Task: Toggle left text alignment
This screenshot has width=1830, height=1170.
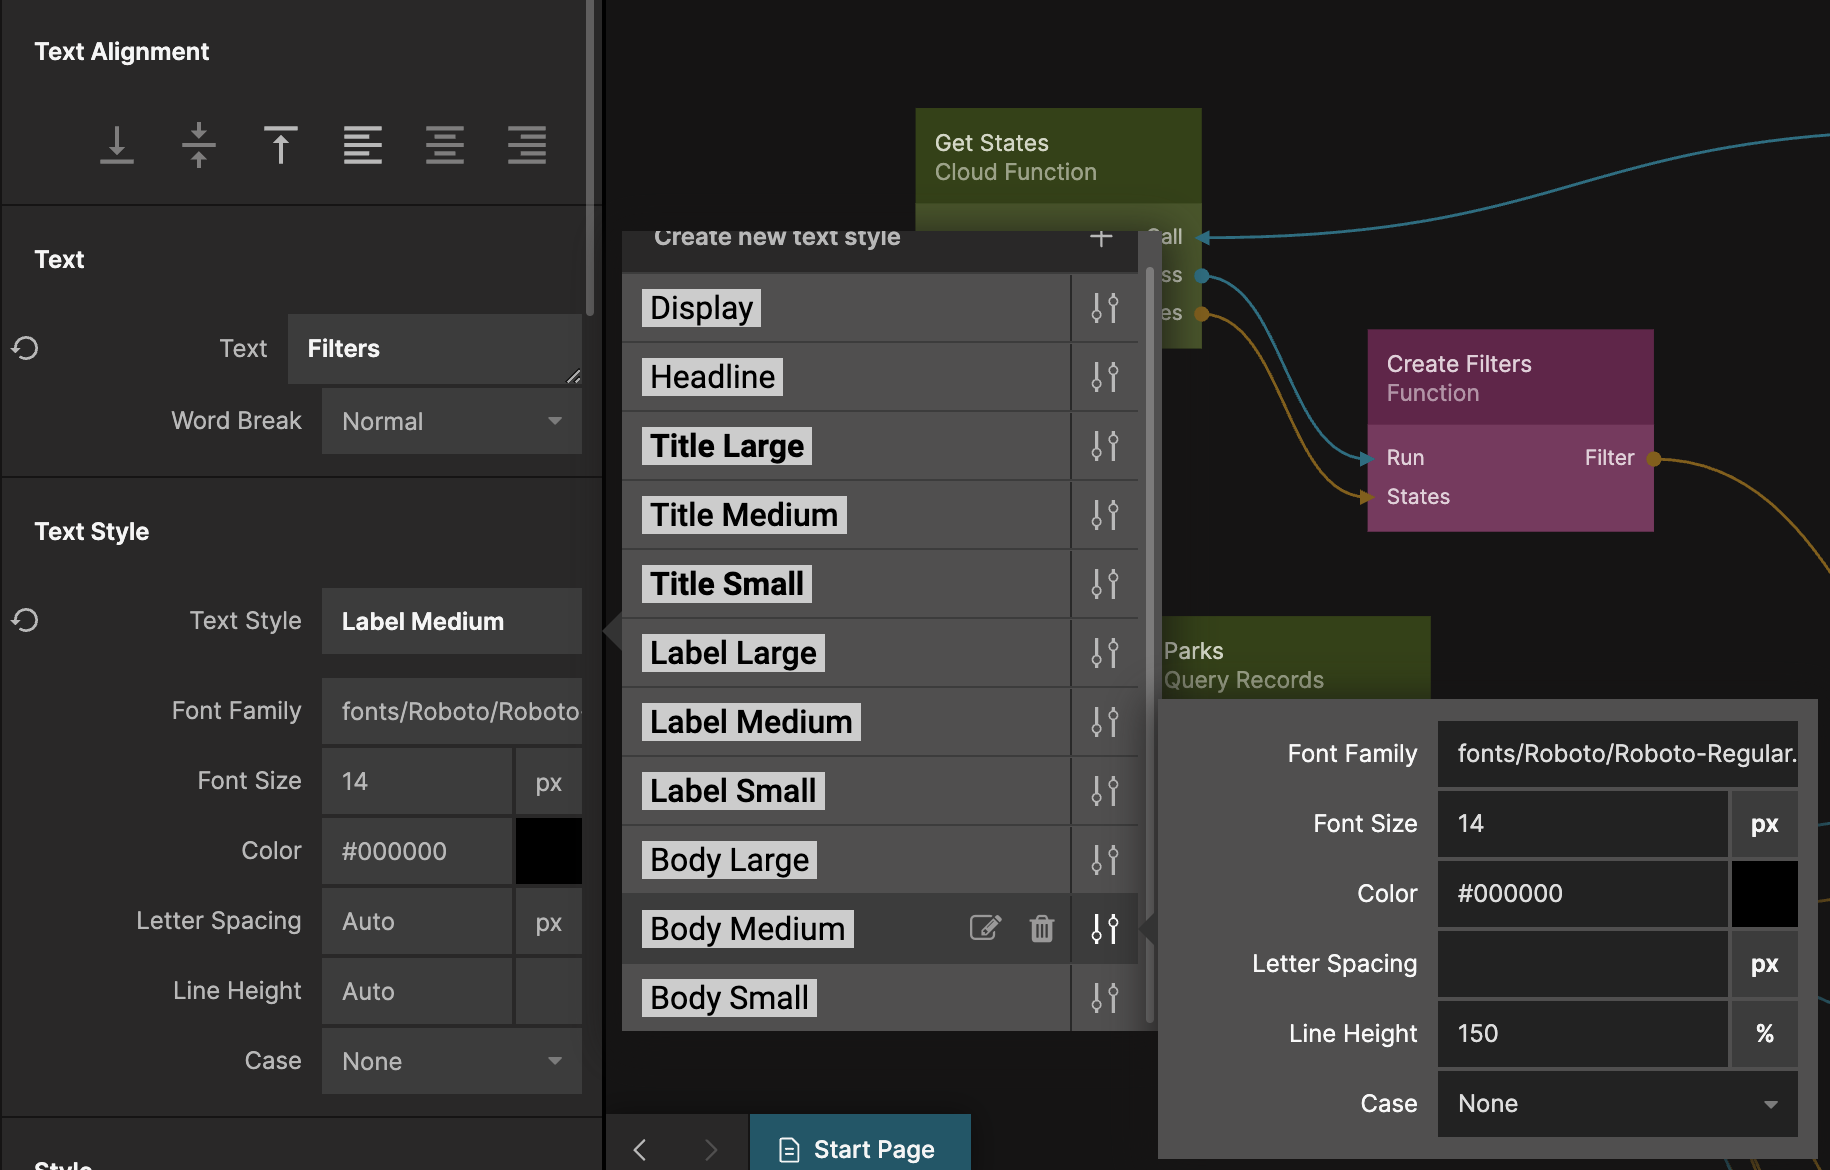Action: pyautogui.click(x=363, y=145)
